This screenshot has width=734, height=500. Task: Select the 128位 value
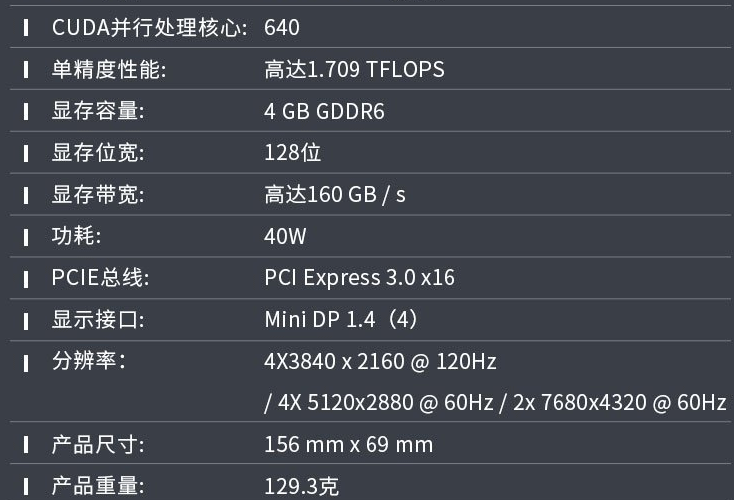(293, 153)
